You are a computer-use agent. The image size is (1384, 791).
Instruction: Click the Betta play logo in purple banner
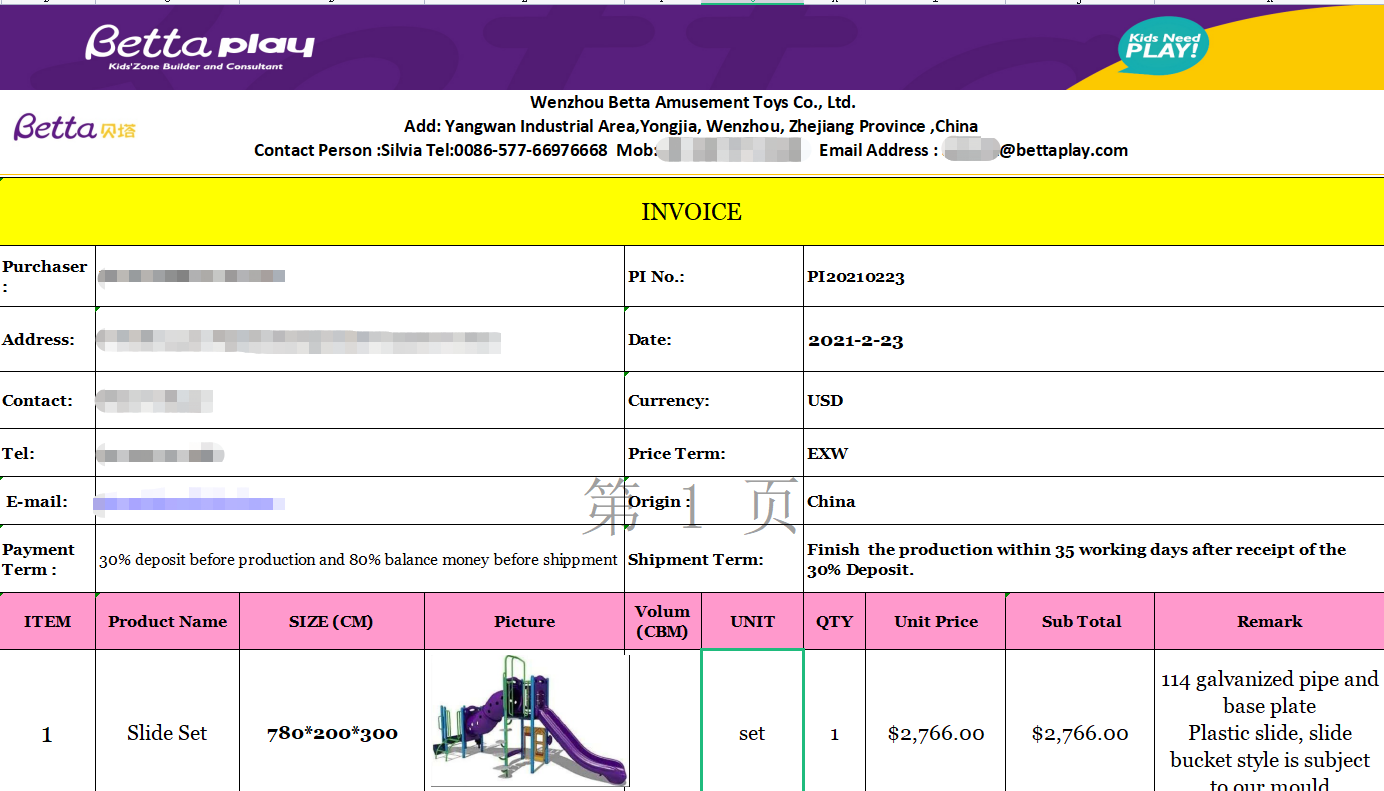pos(199,47)
